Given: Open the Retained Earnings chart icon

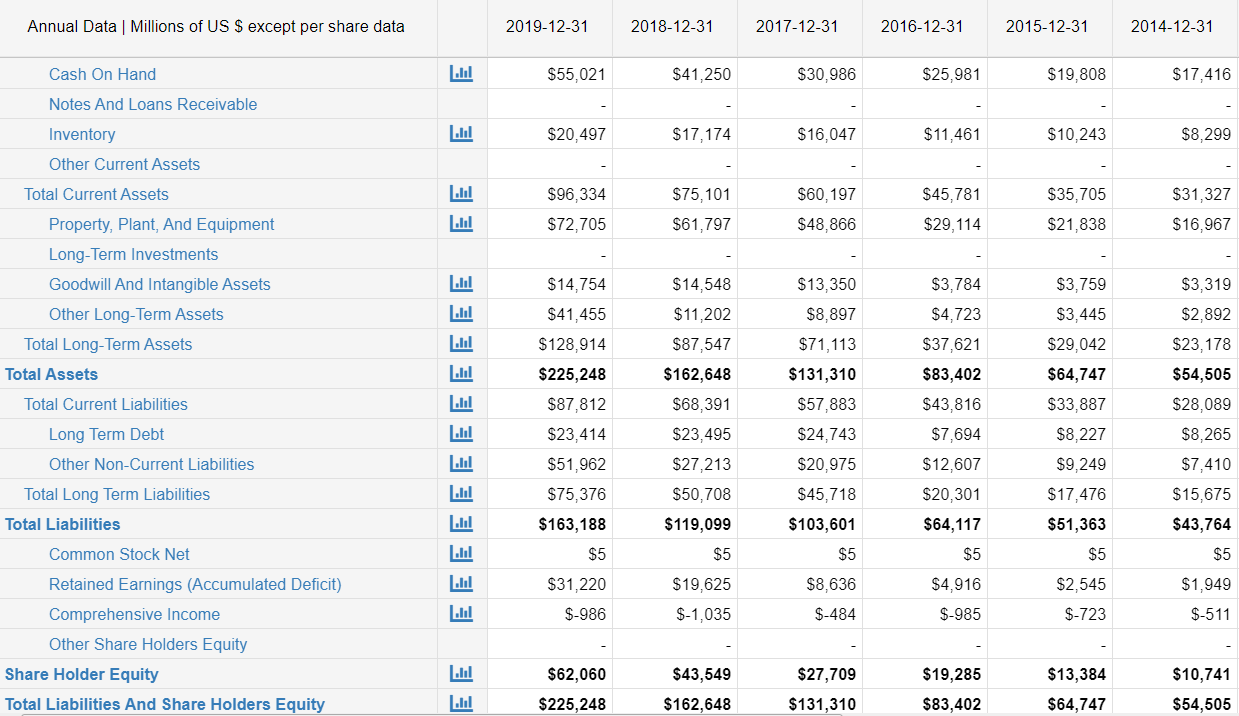Looking at the screenshot, I should 461,583.
